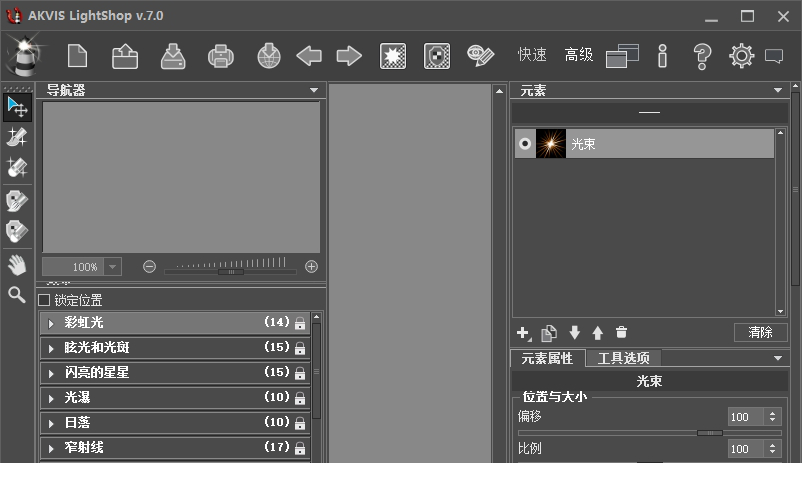802x481 pixels.
Task: Increase 比例 with the stepper arrows
Action: tap(772, 445)
